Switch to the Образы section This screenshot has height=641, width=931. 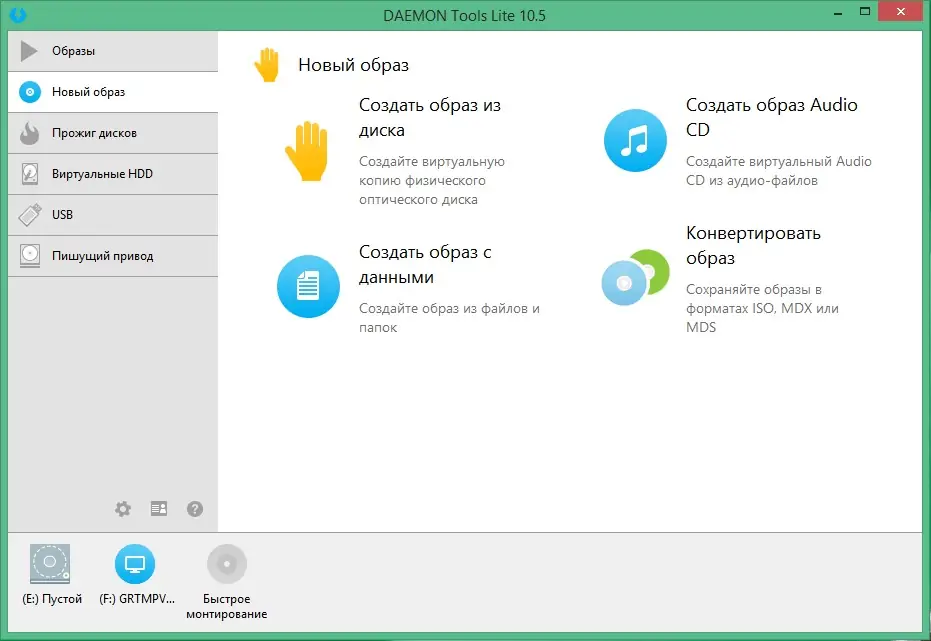click(x=84, y=51)
